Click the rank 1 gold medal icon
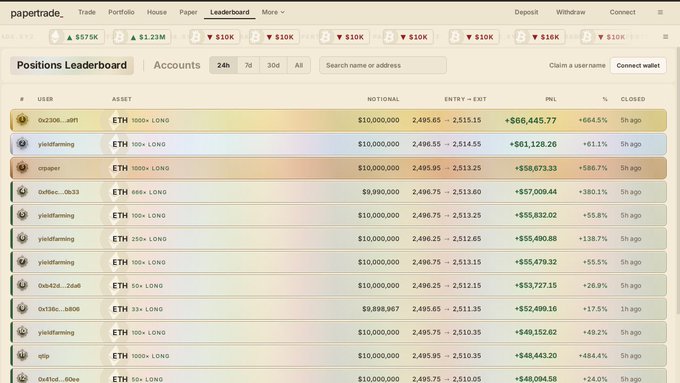This screenshot has height=383, width=680. coord(22,119)
